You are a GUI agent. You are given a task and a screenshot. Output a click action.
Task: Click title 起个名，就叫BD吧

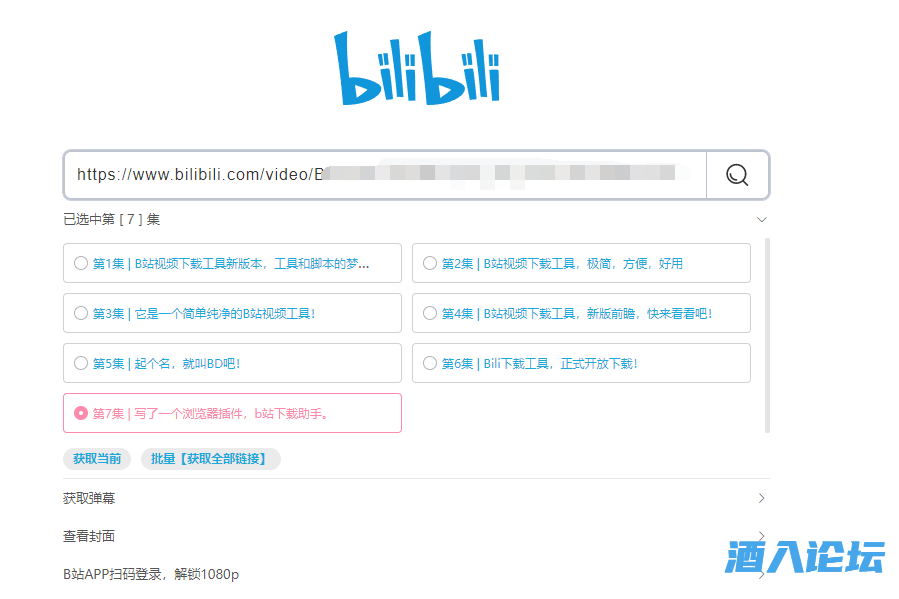[x=187, y=363]
